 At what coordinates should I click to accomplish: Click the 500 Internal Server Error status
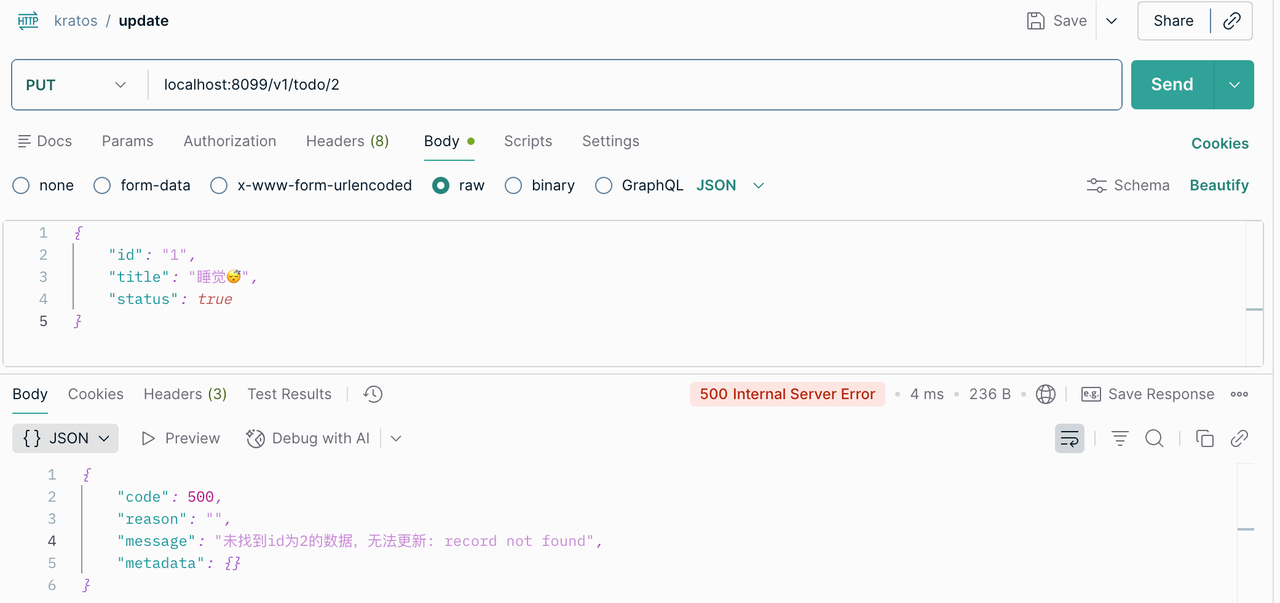[x=788, y=394]
